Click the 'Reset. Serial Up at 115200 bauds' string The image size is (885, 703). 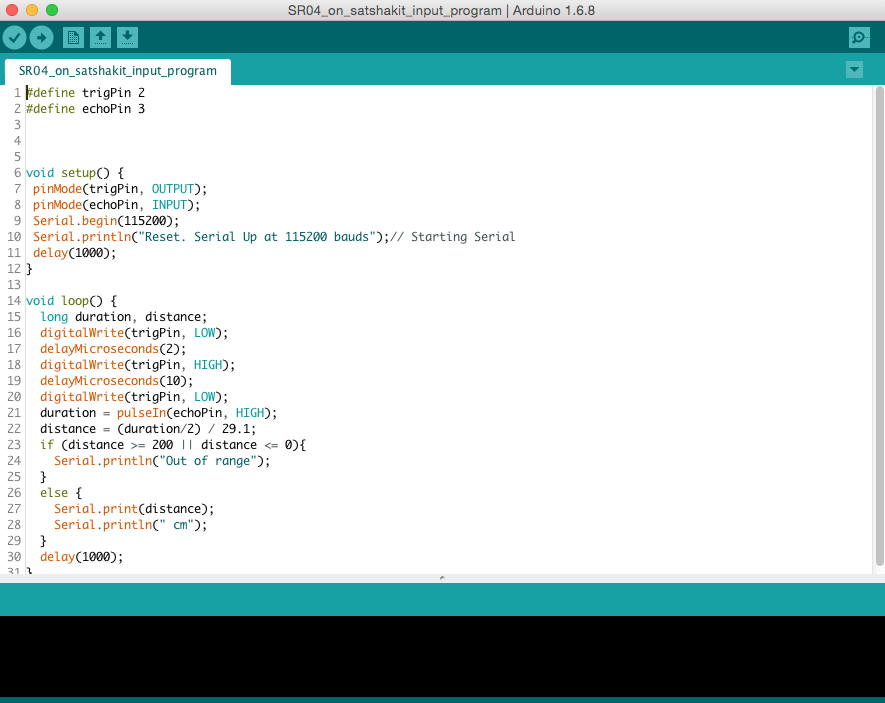point(257,236)
